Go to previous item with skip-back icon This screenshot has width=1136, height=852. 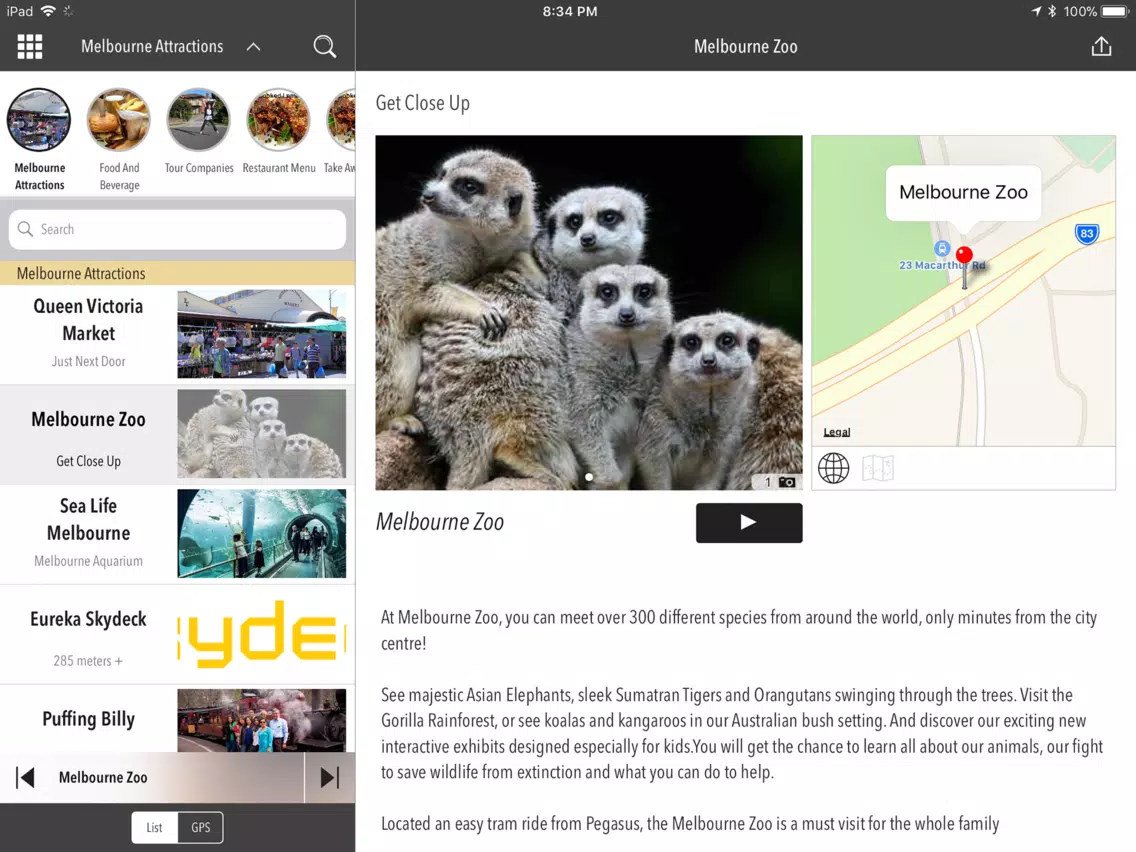[x=25, y=777]
